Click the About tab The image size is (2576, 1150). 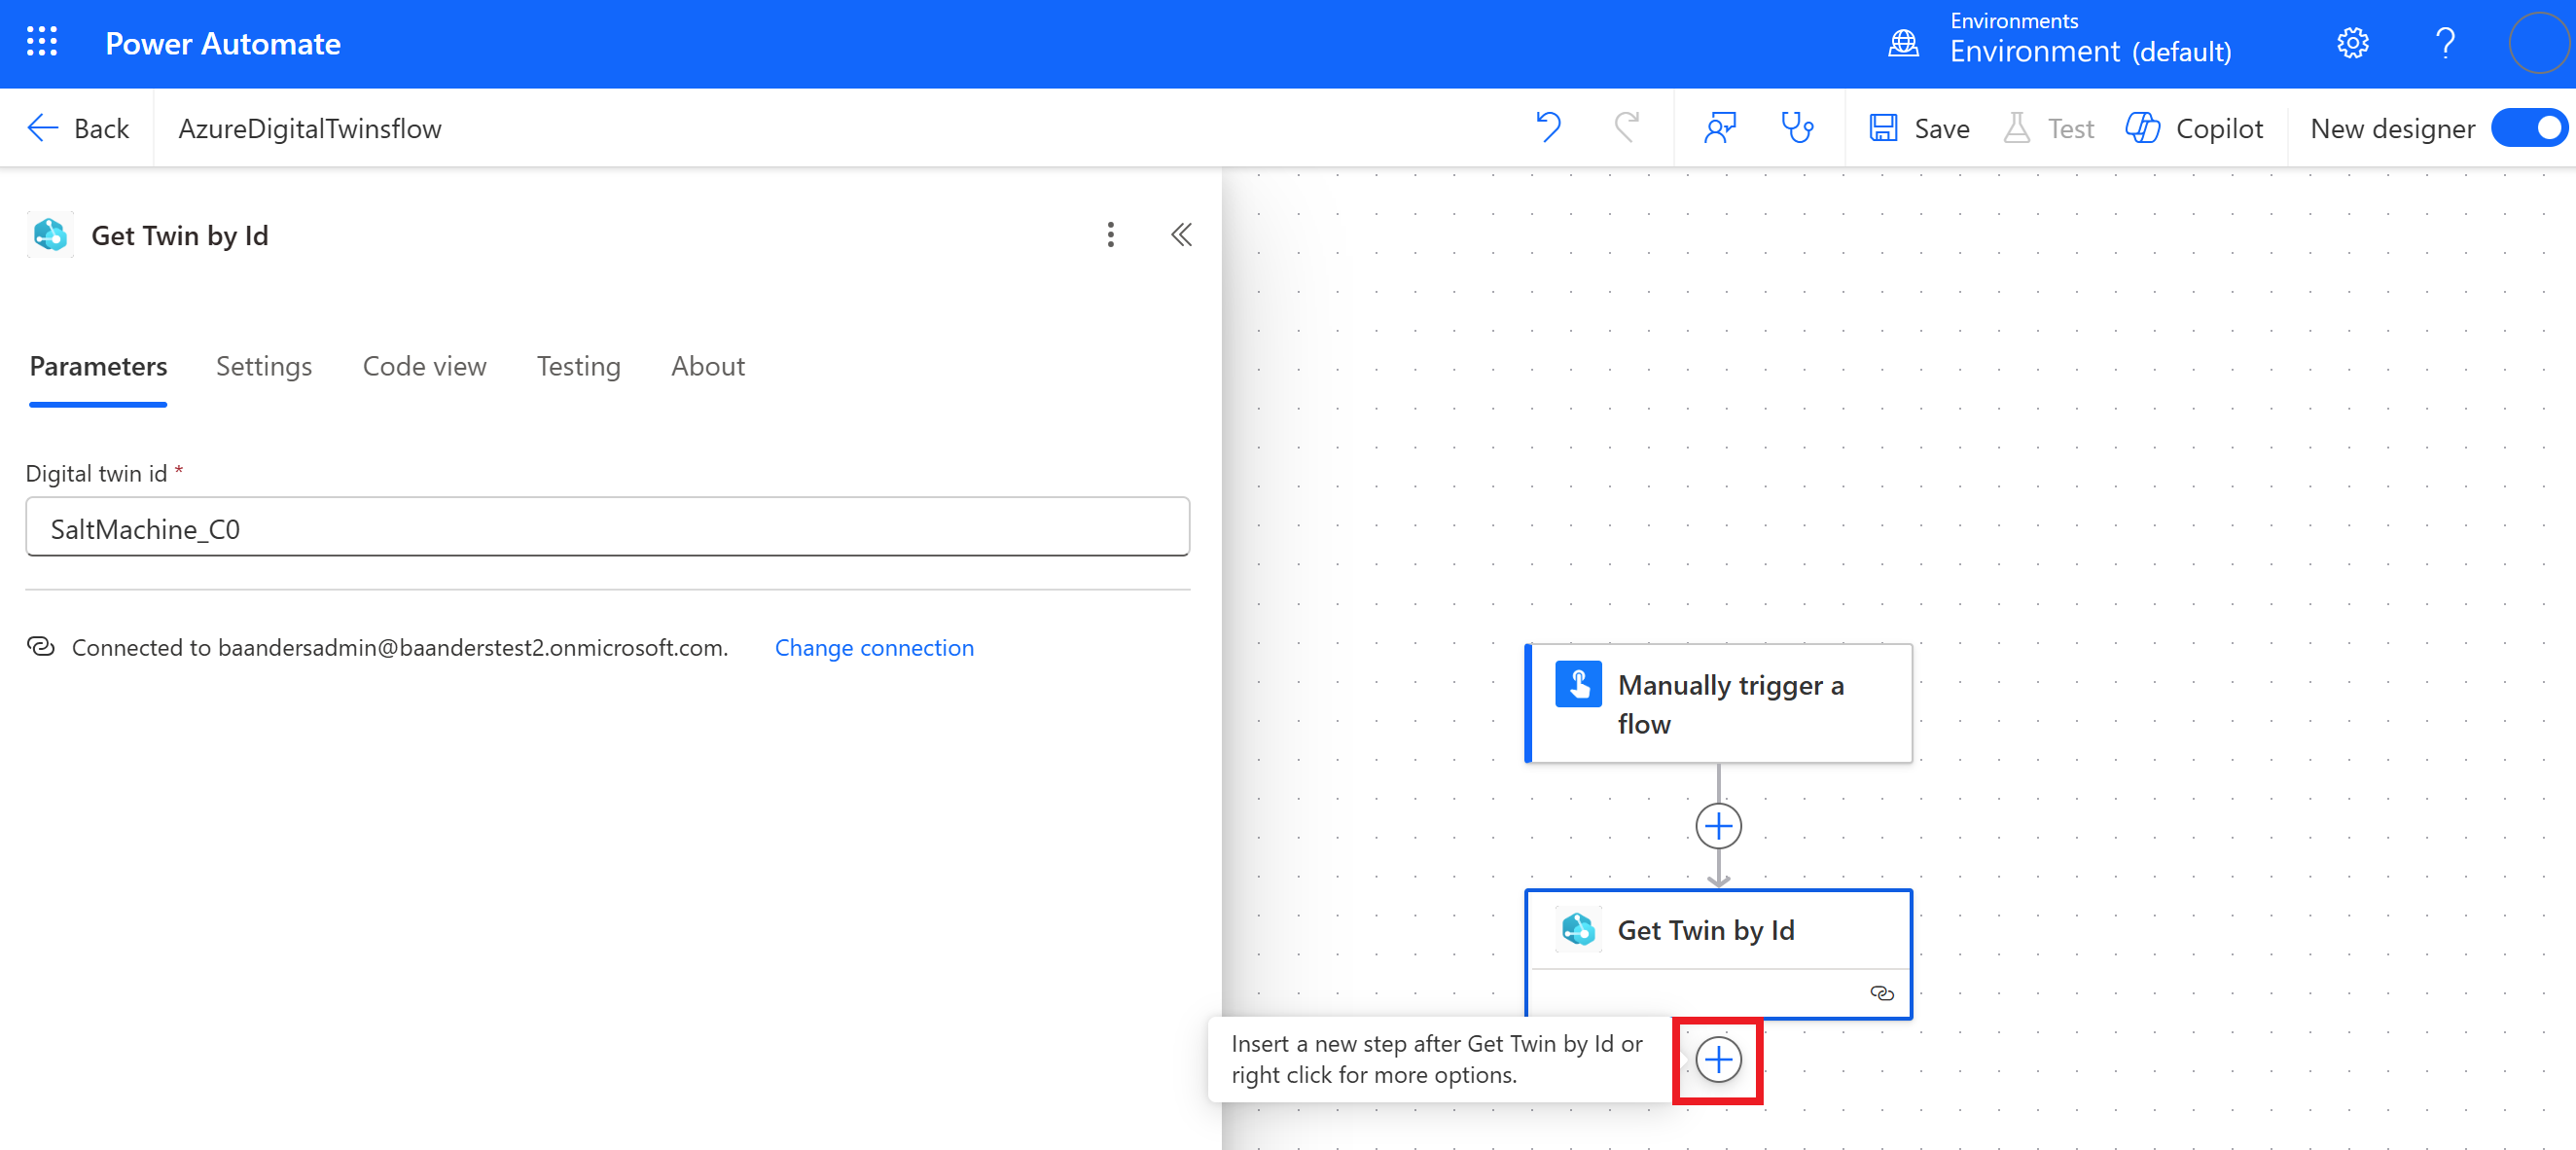[708, 365]
